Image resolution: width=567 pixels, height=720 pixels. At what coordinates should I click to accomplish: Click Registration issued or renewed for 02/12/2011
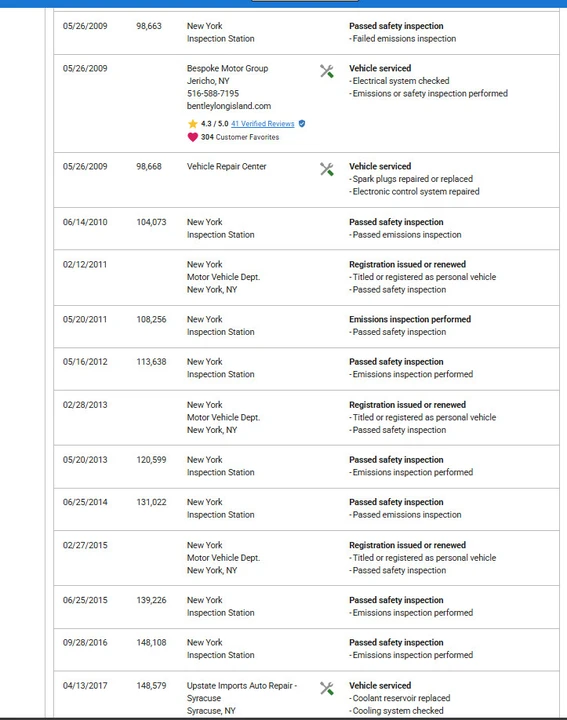(407, 264)
